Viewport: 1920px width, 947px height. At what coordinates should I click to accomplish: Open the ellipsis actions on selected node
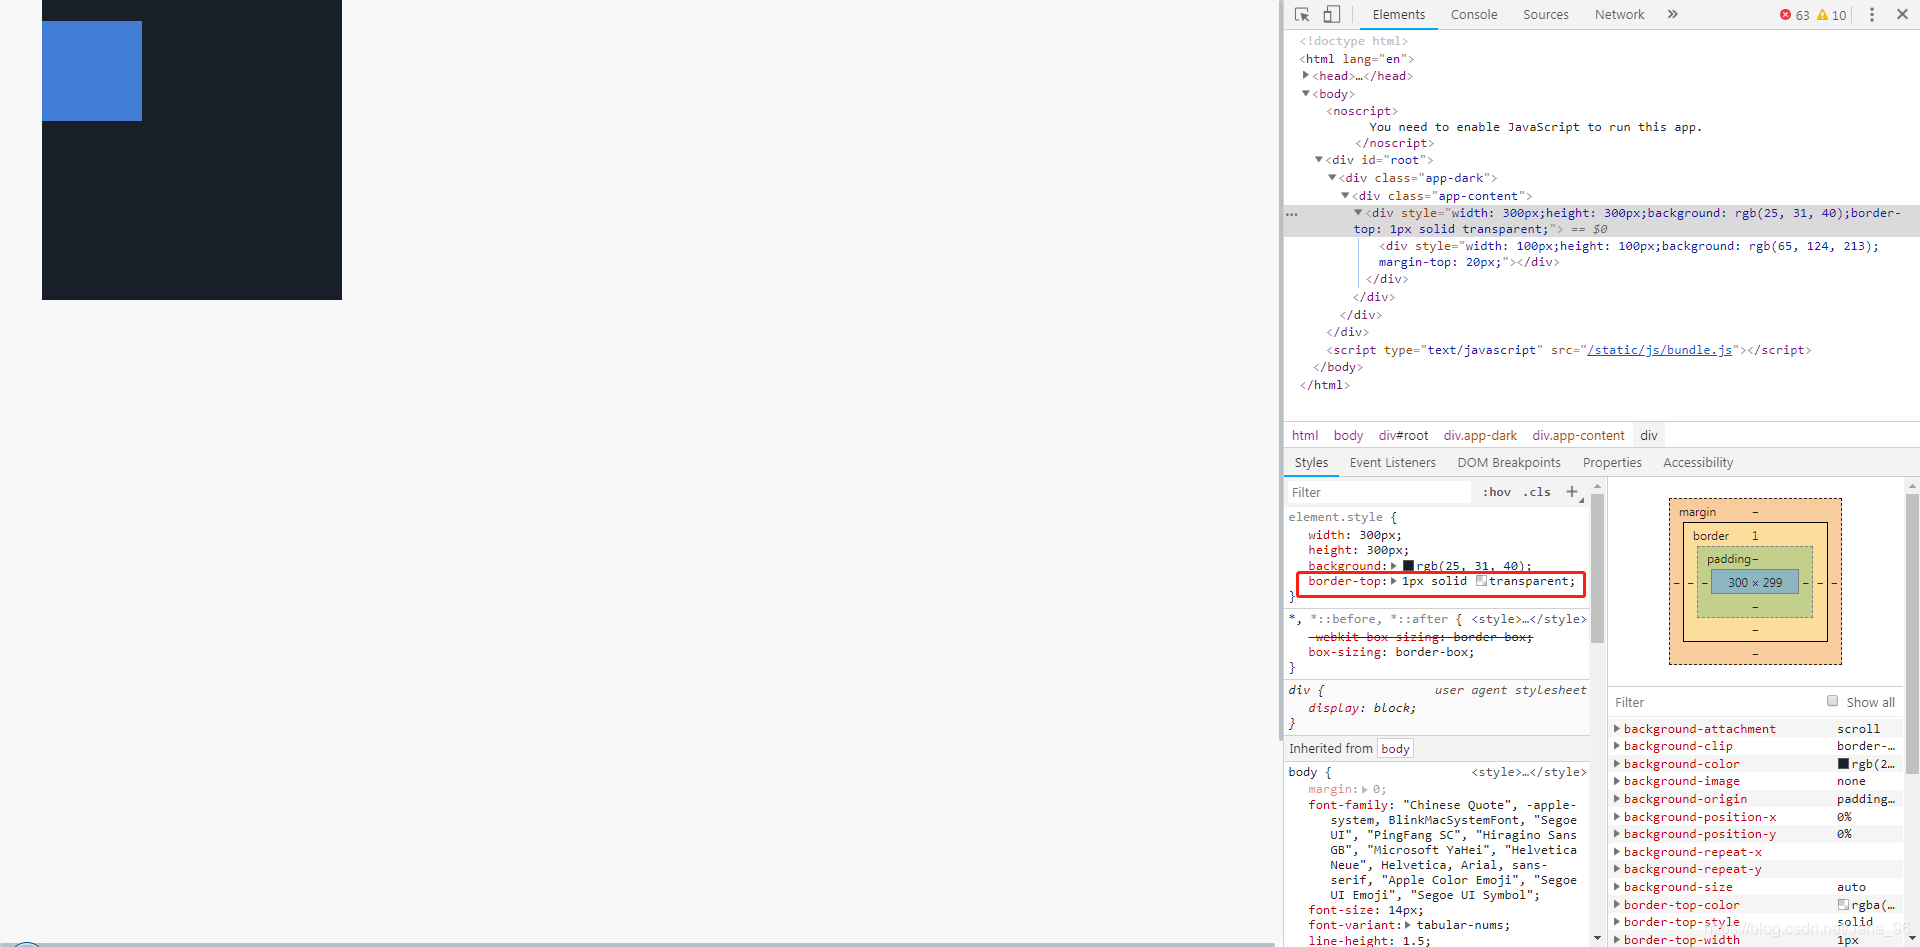tap(1292, 214)
